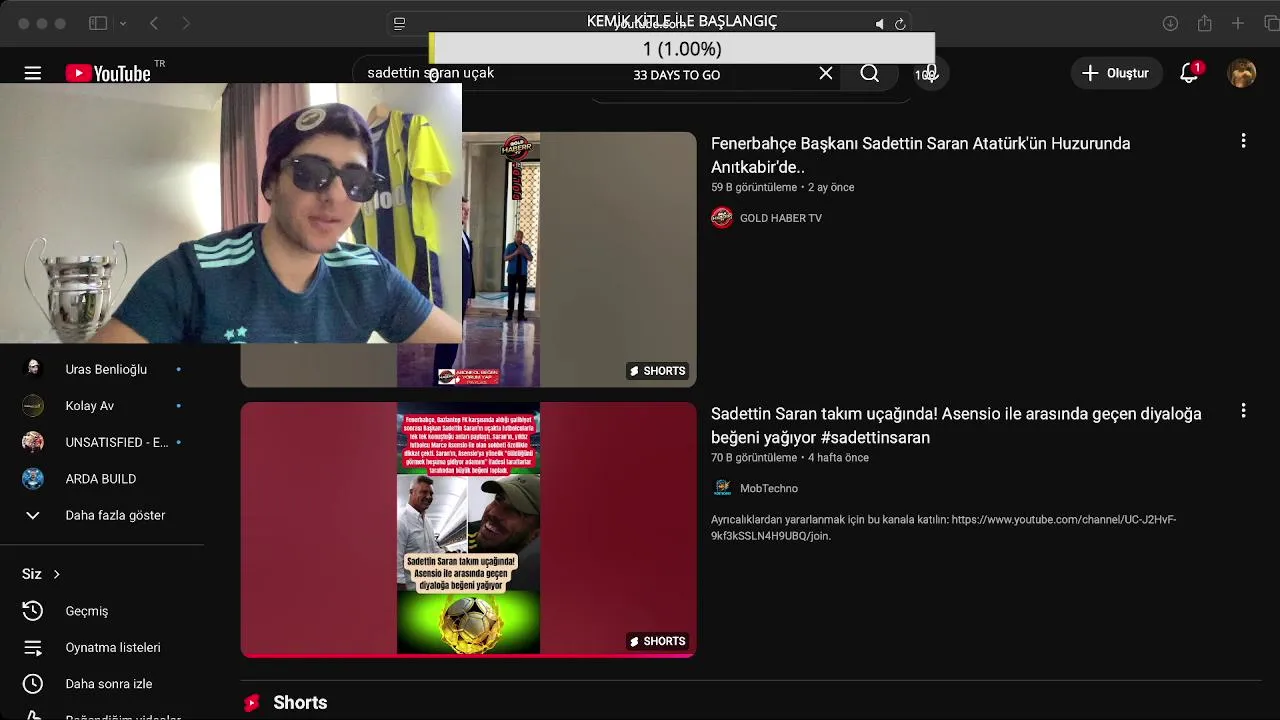Screen dimensions: 1280x720
Task: Click the SHORTS badge on Asensio thumbnail
Action: pos(657,641)
